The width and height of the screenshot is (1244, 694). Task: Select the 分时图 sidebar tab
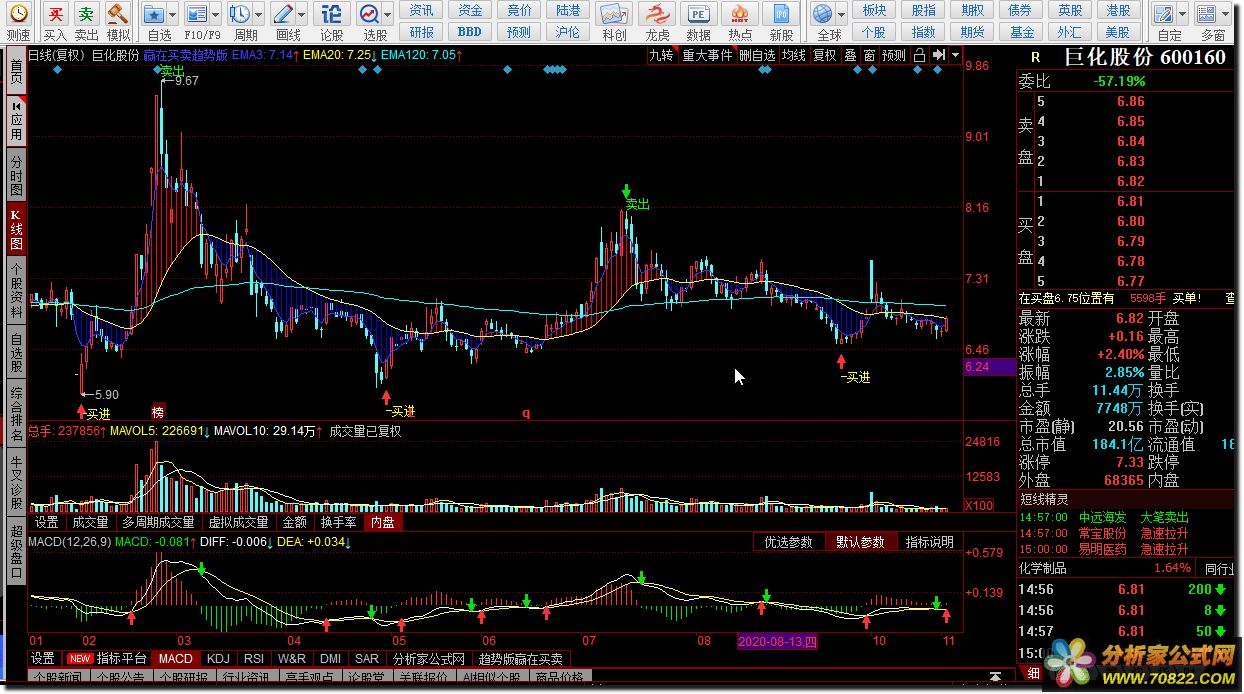point(16,175)
